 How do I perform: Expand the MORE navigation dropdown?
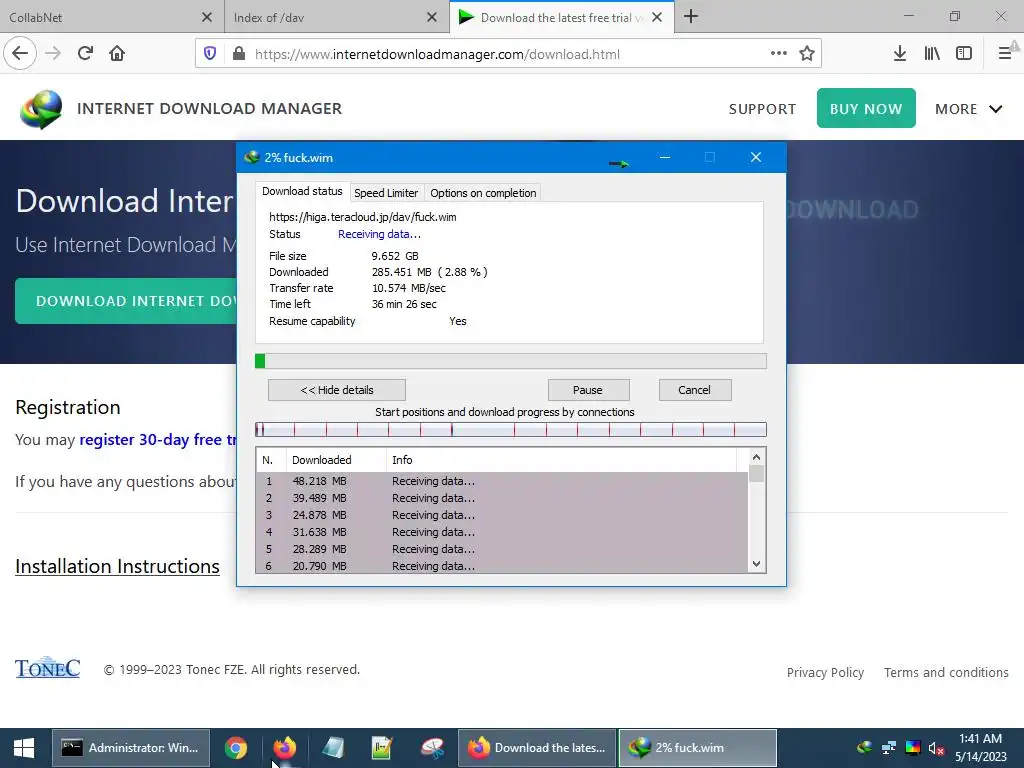click(x=968, y=109)
